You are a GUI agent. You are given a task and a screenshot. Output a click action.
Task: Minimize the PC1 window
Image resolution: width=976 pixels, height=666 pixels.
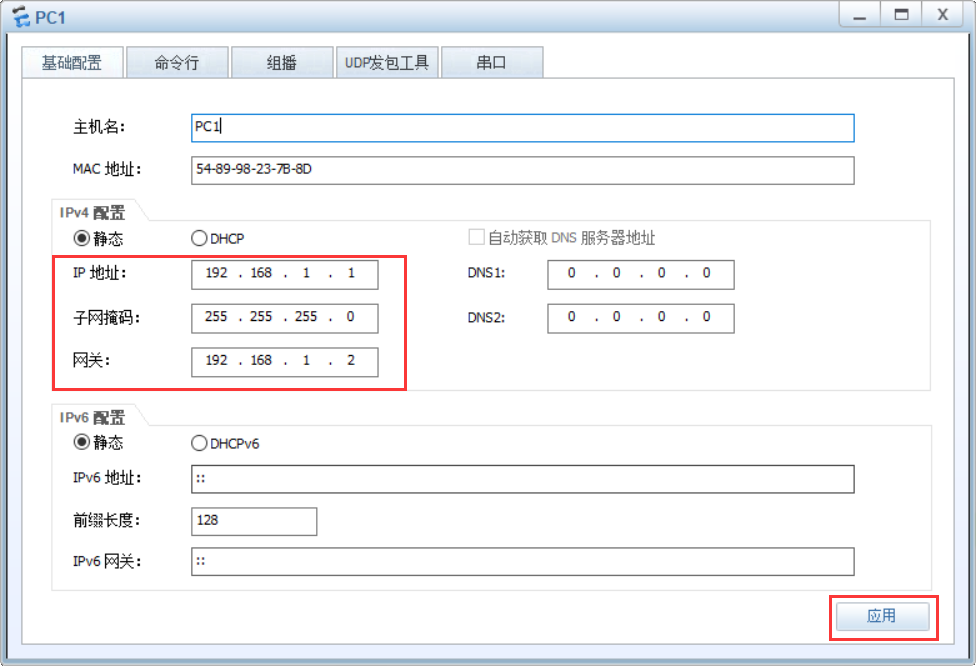tap(860, 15)
